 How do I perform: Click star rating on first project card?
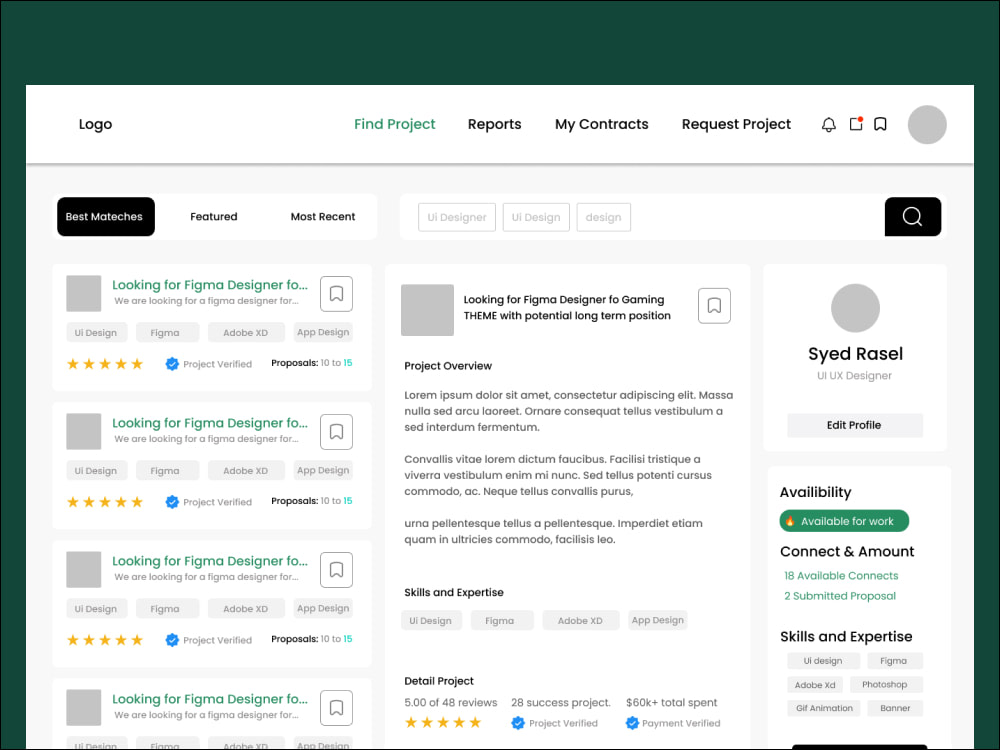click(105, 364)
